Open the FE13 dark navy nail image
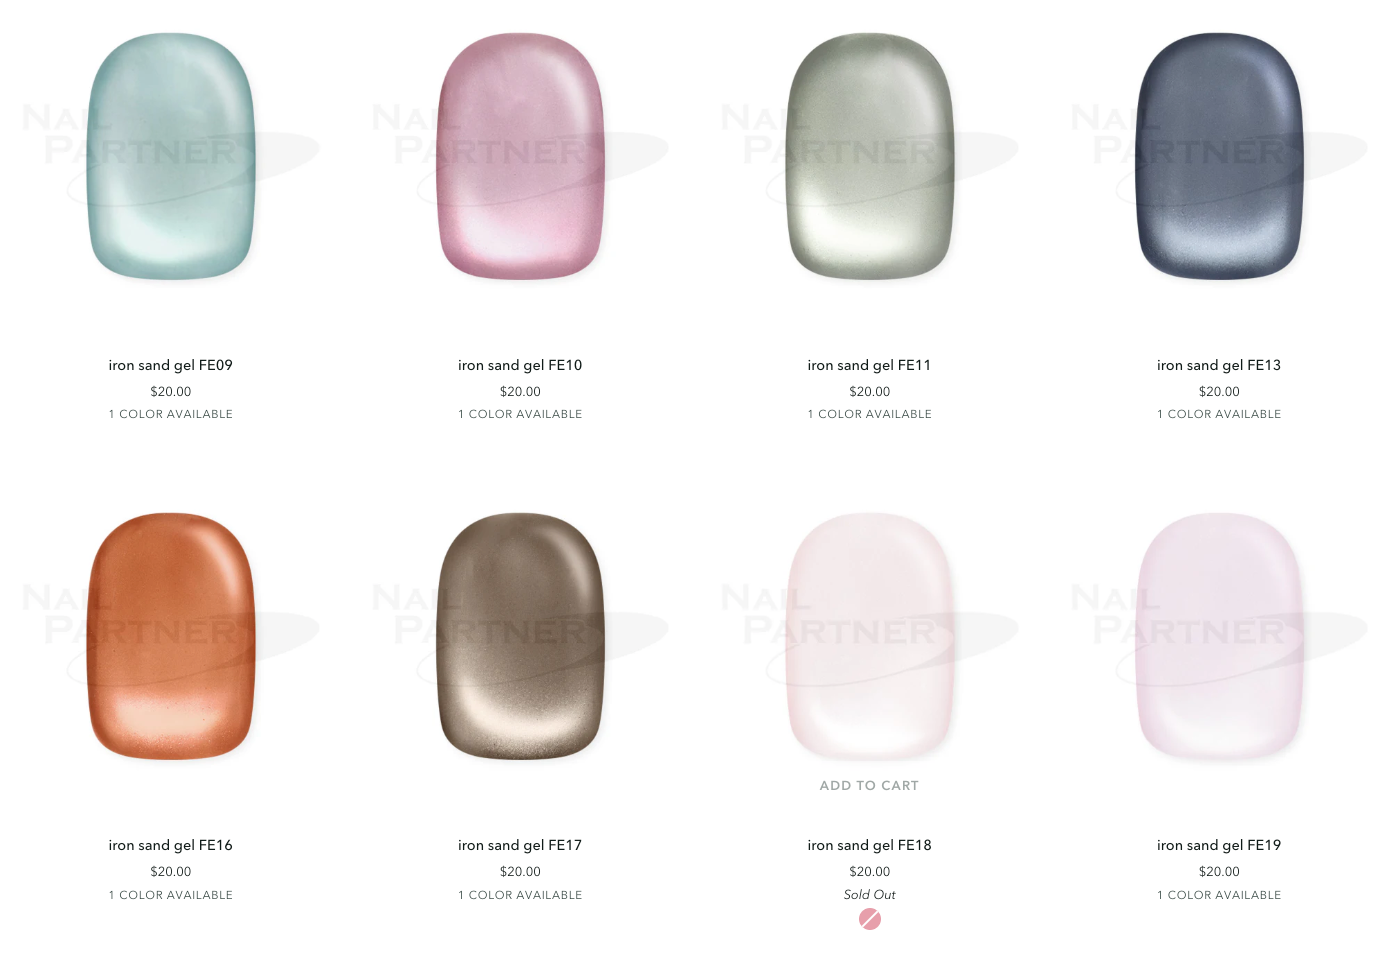The image size is (1389, 958). (x=1219, y=156)
